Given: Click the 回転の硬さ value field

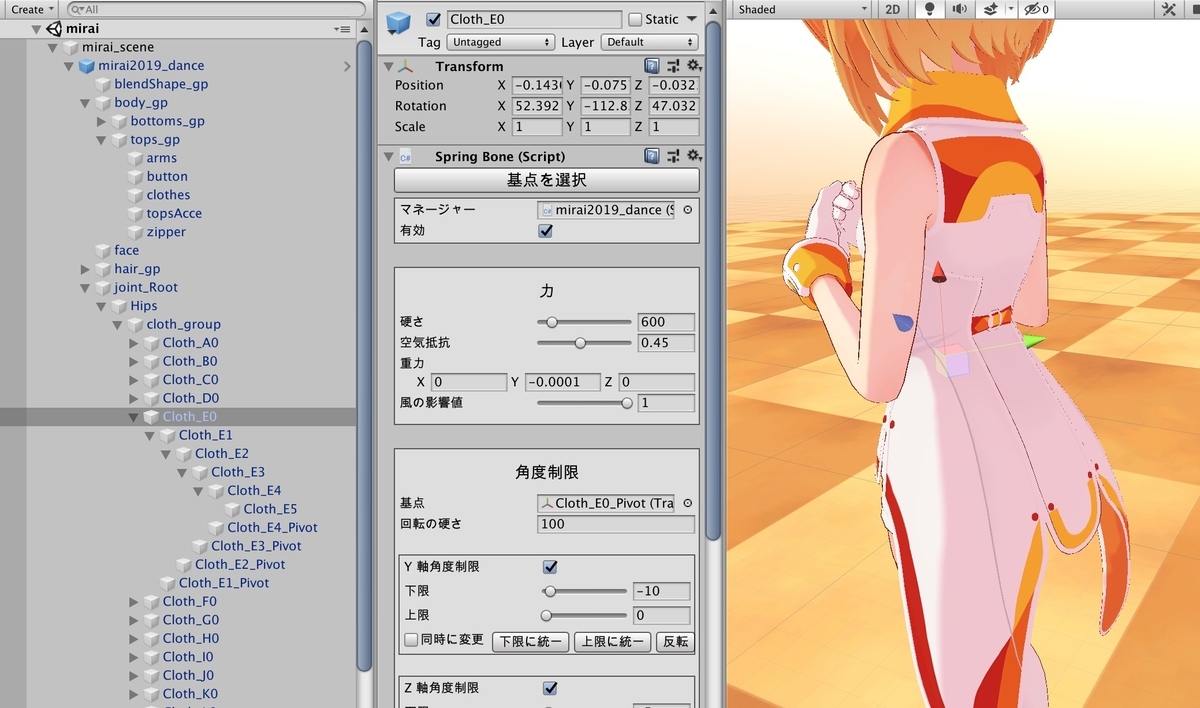Looking at the screenshot, I should click(x=616, y=524).
